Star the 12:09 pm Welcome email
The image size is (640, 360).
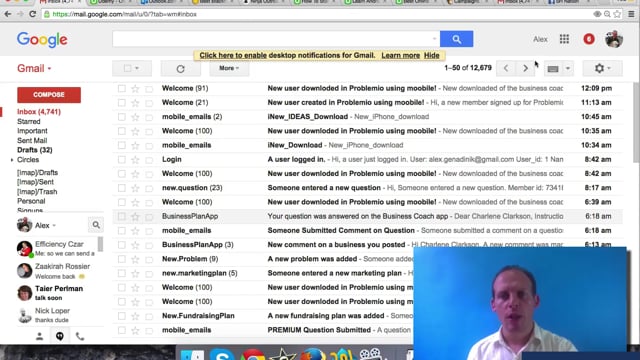click(x=135, y=89)
